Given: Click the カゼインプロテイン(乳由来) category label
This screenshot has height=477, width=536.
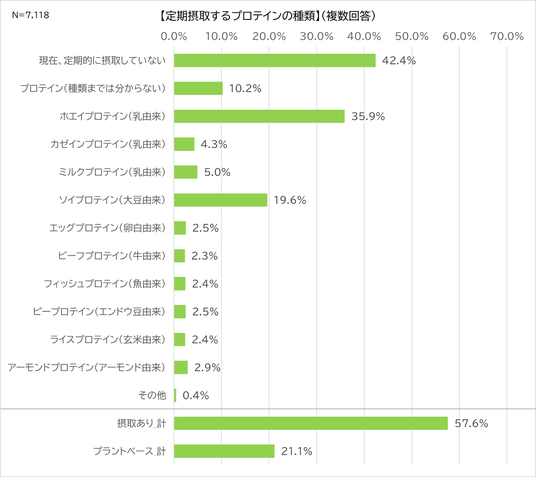Looking at the screenshot, I should (108, 144).
